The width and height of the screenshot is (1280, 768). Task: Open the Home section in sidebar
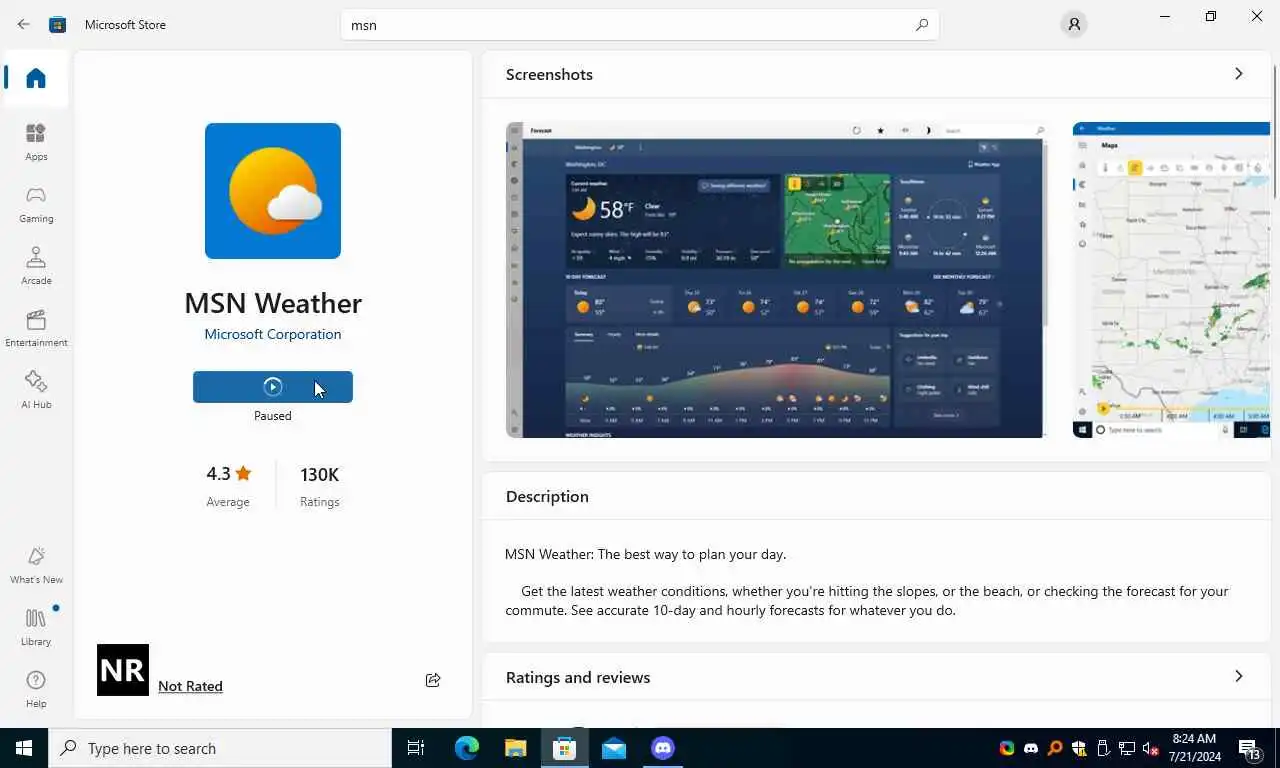pos(36,78)
